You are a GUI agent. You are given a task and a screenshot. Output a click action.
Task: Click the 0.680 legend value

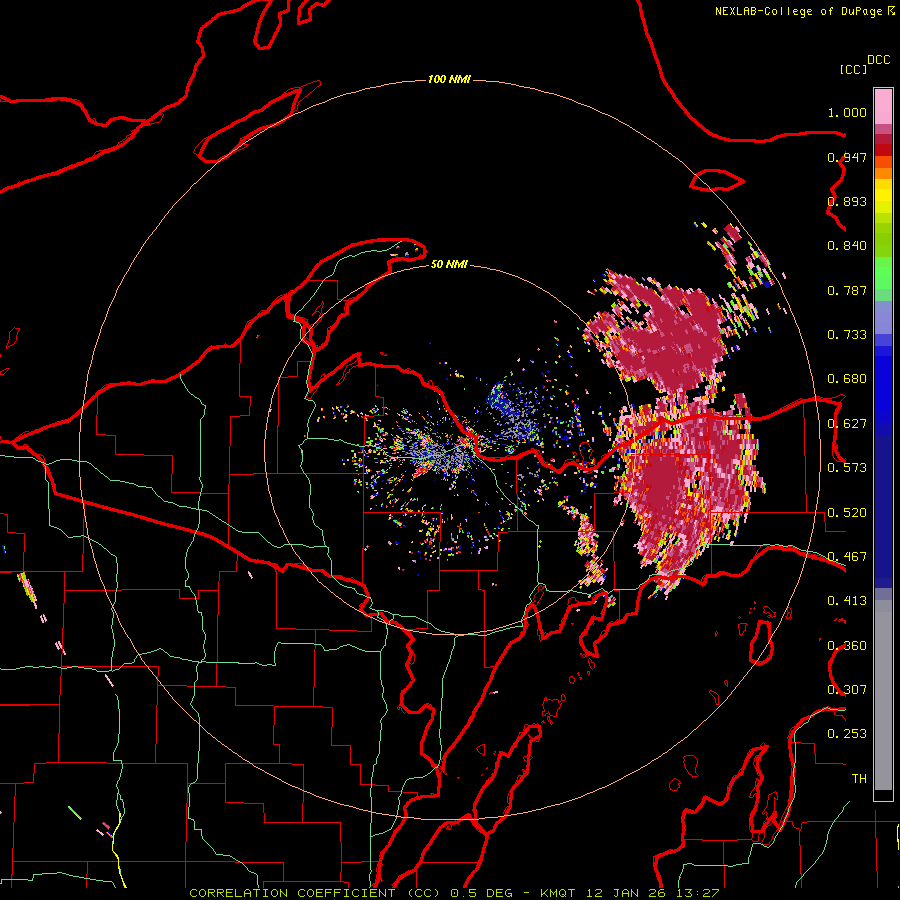(x=847, y=379)
